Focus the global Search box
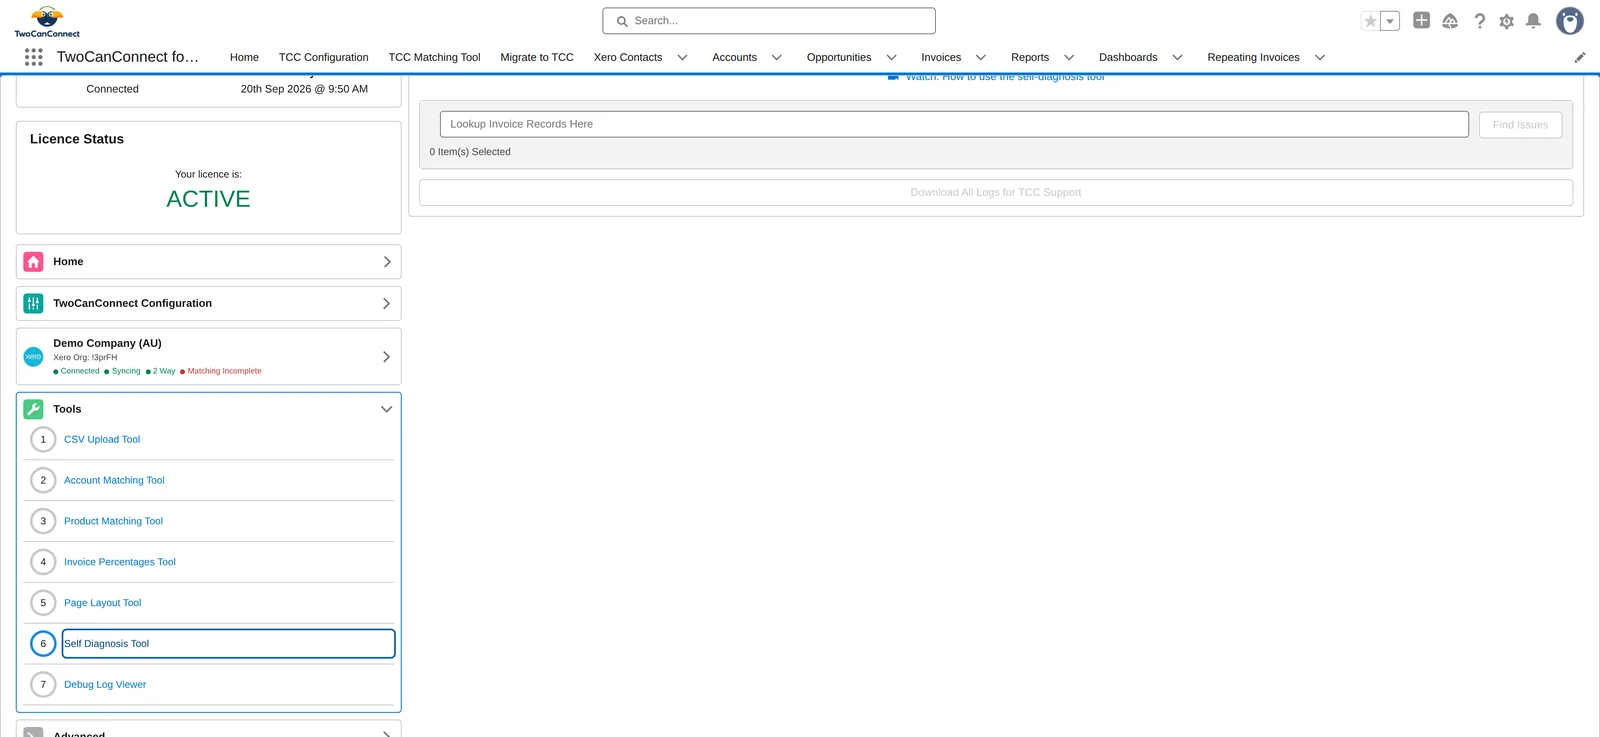Image resolution: width=1600 pixels, height=737 pixels. (769, 21)
